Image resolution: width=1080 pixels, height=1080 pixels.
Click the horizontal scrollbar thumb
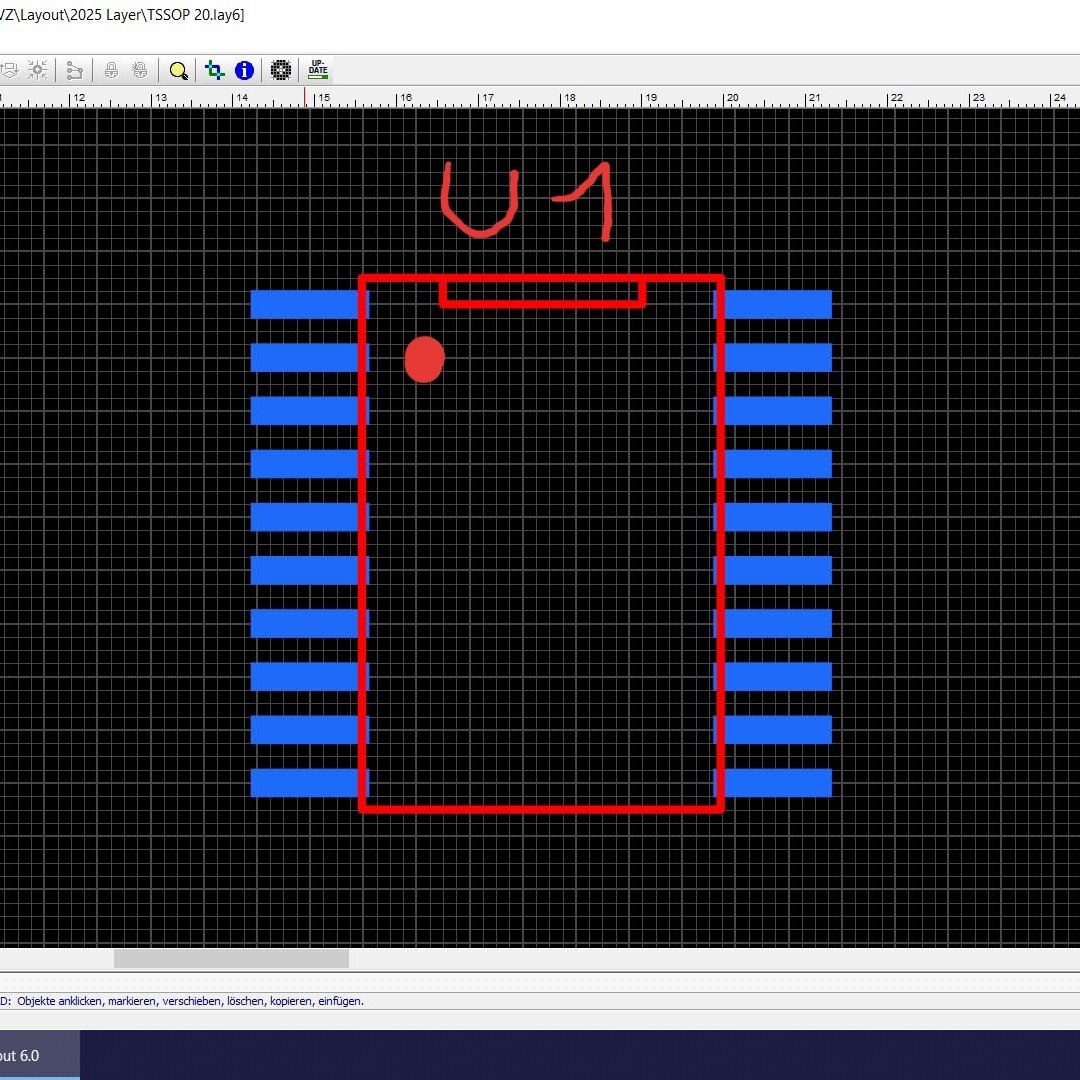(x=231, y=959)
